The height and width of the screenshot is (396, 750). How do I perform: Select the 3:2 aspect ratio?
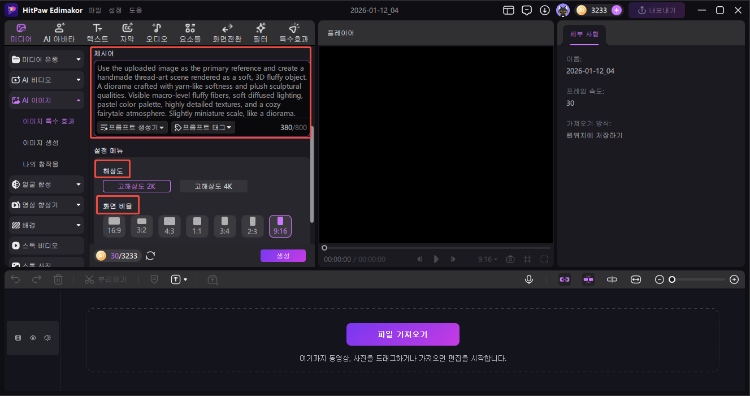(x=142, y=226)
